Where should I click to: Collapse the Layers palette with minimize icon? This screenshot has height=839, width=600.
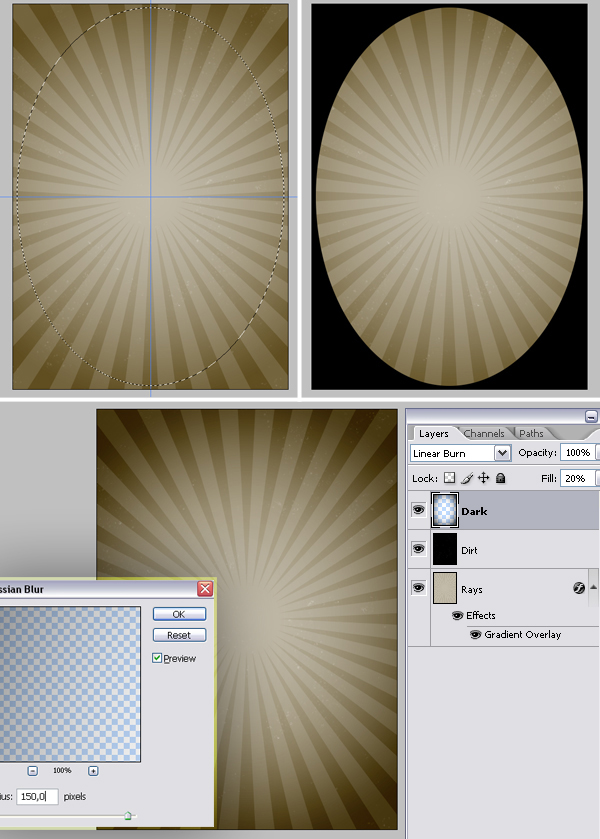point(591,416)
